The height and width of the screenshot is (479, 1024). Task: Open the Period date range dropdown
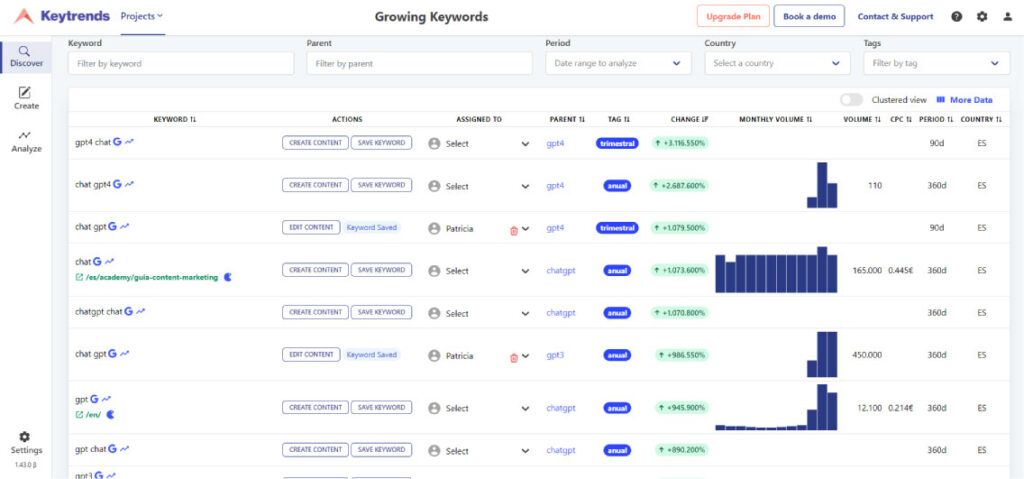pyautogui.click(x=618, y=63)
